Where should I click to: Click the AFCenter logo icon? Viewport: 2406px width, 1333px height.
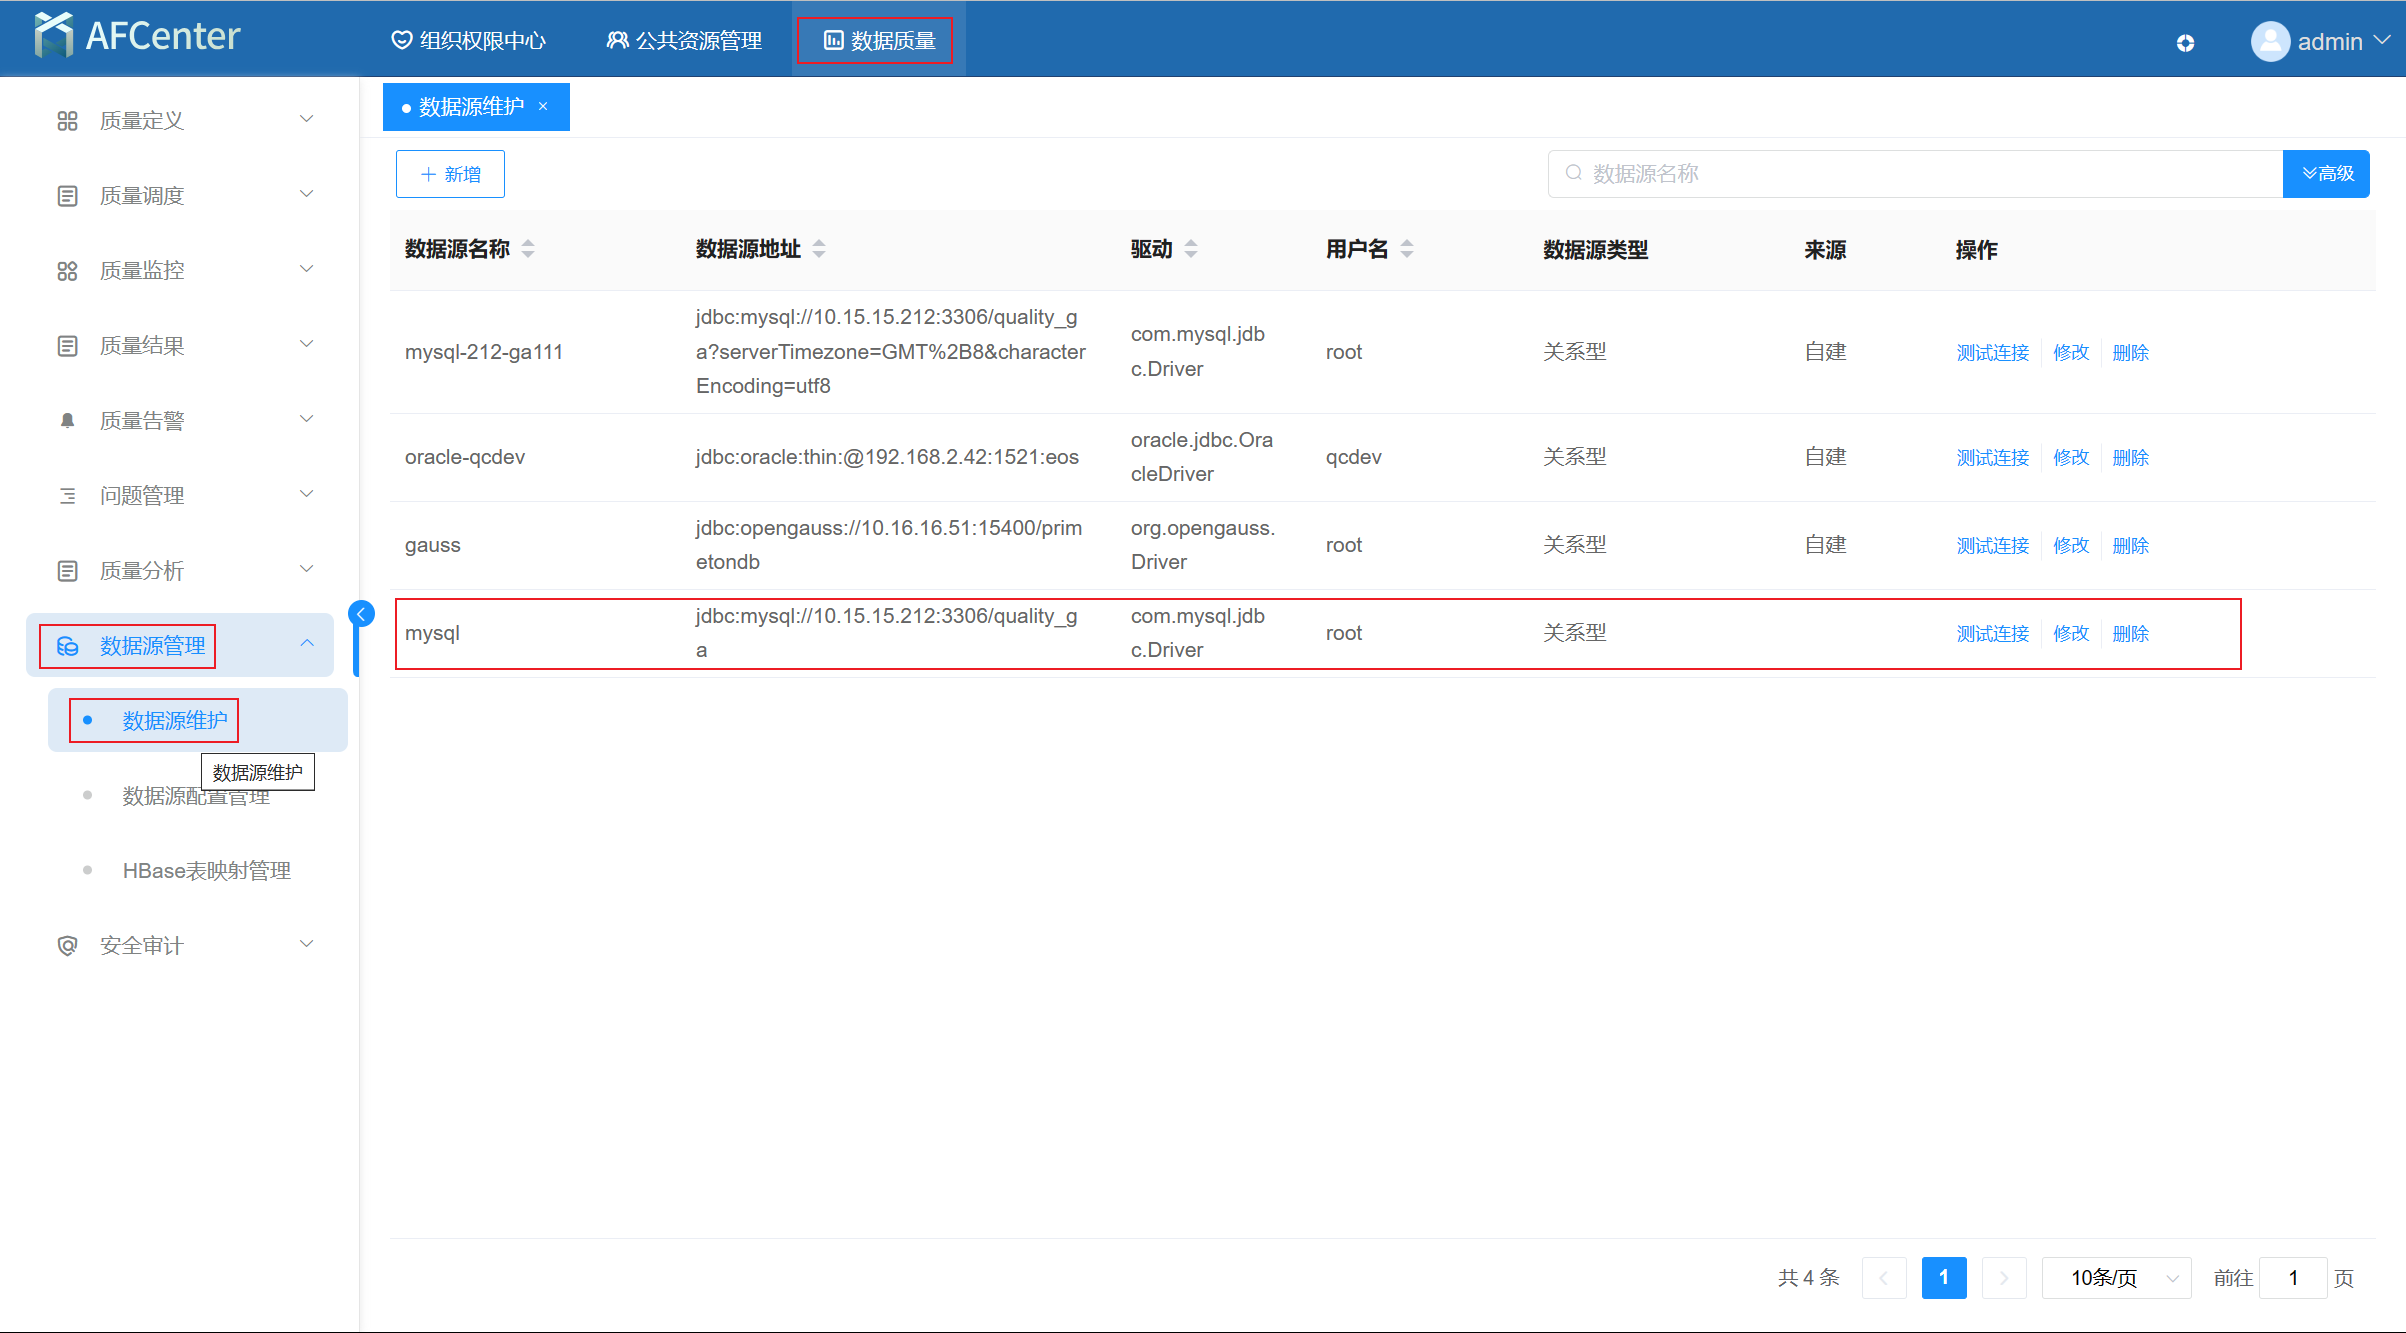[53, 36]
